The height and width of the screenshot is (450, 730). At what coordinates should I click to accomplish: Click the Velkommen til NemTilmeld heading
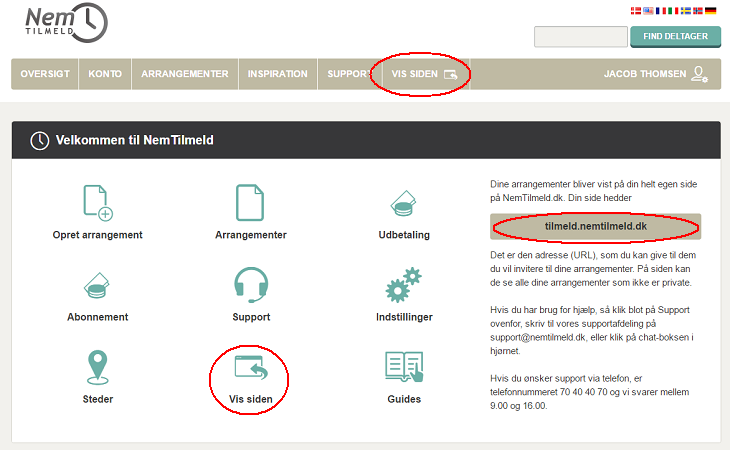point(135,140)
